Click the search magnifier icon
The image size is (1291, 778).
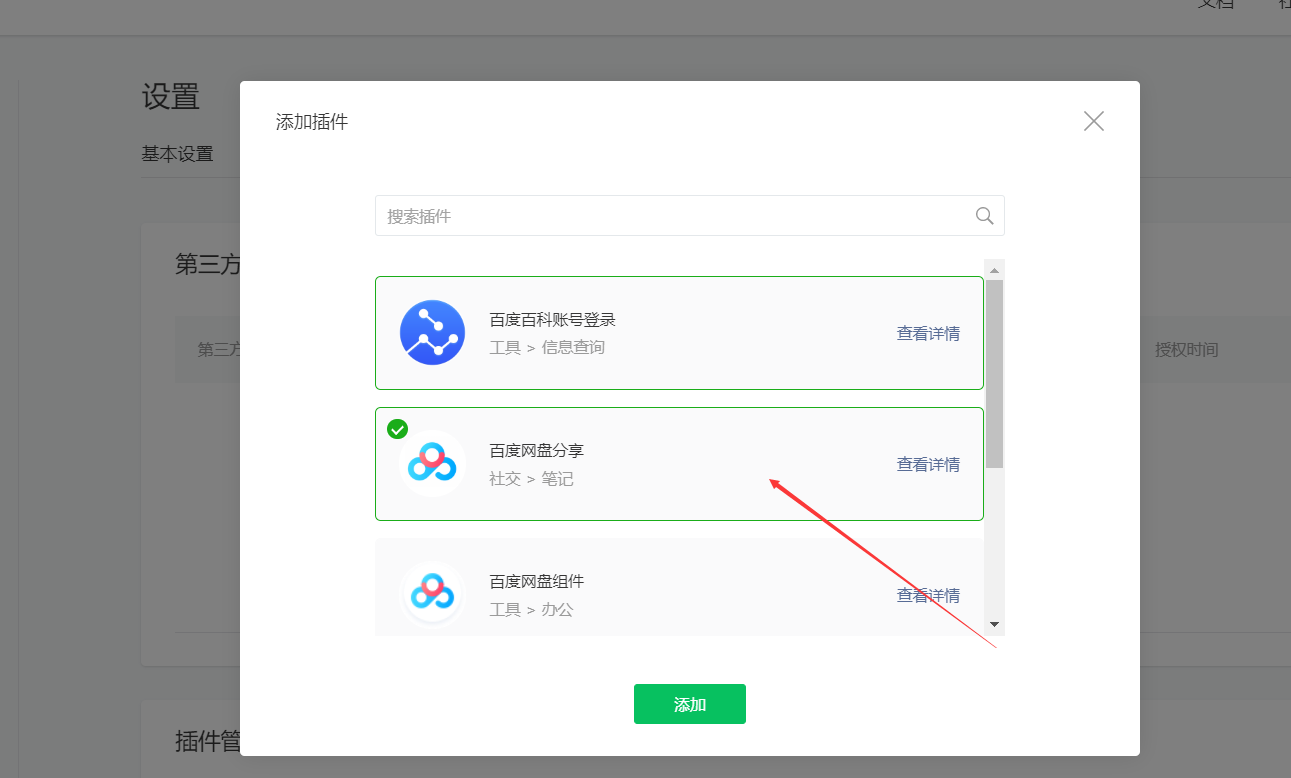tap(984, 216)
